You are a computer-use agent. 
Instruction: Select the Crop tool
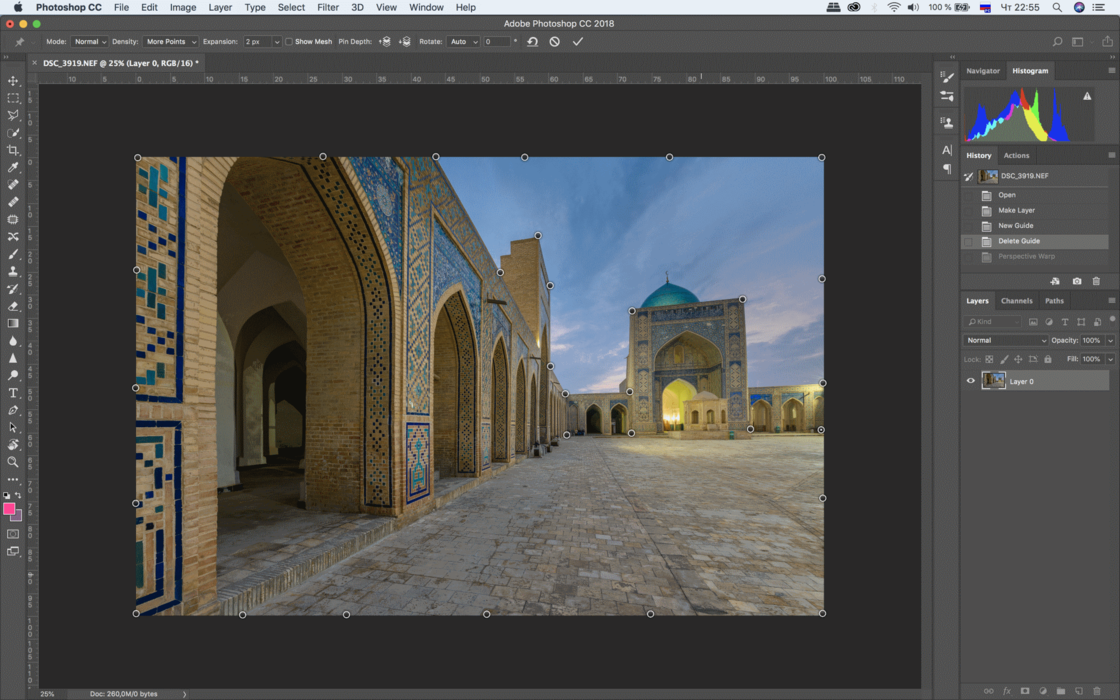click(13, 150)
